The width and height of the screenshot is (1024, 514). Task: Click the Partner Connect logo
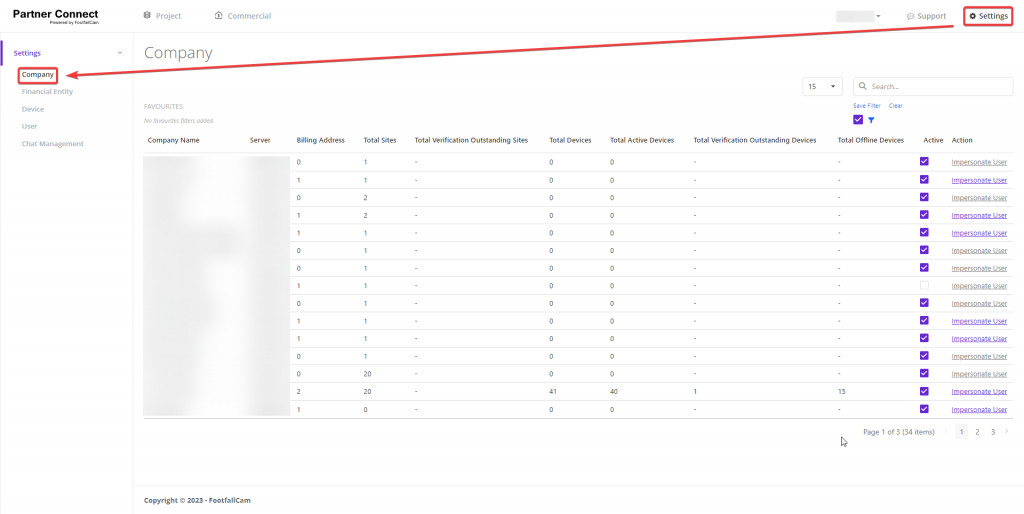[x=55, y=16]
